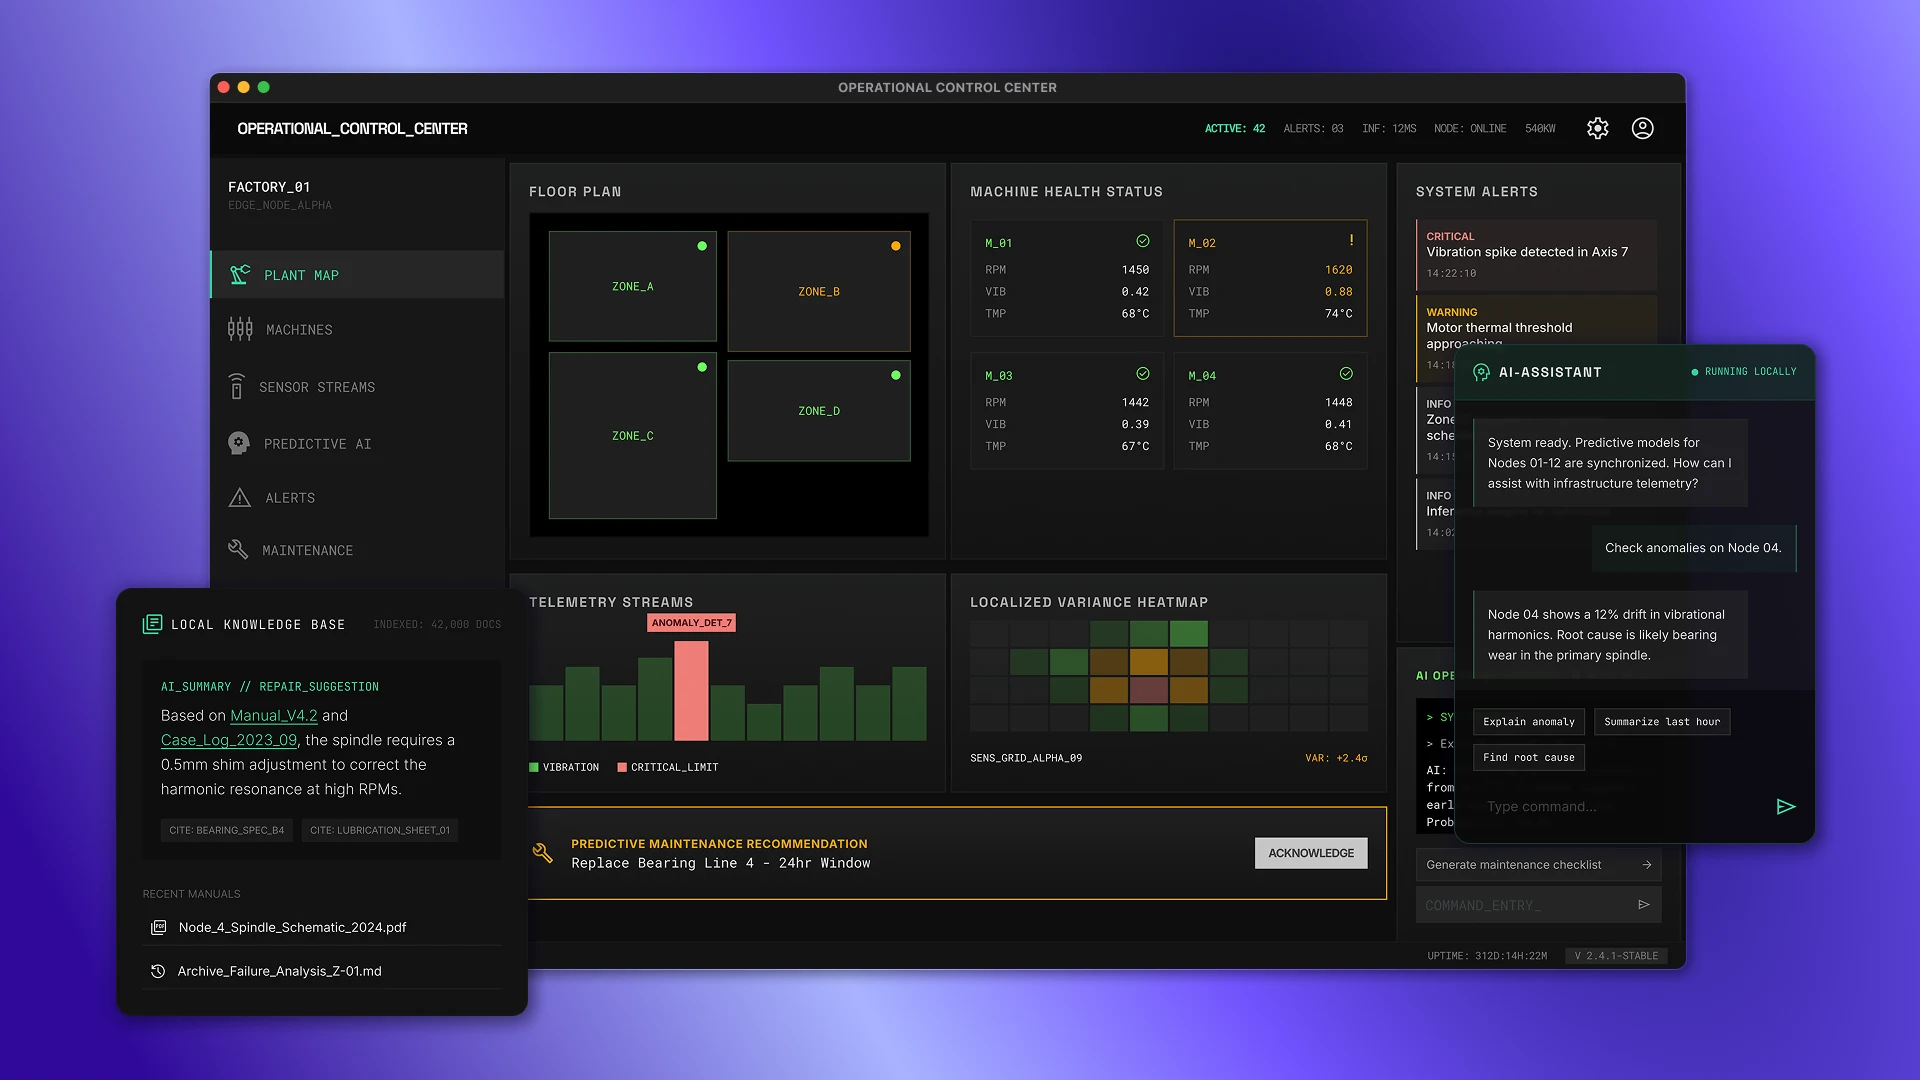Switch to the PLANT MAP section

coord(300,274)
